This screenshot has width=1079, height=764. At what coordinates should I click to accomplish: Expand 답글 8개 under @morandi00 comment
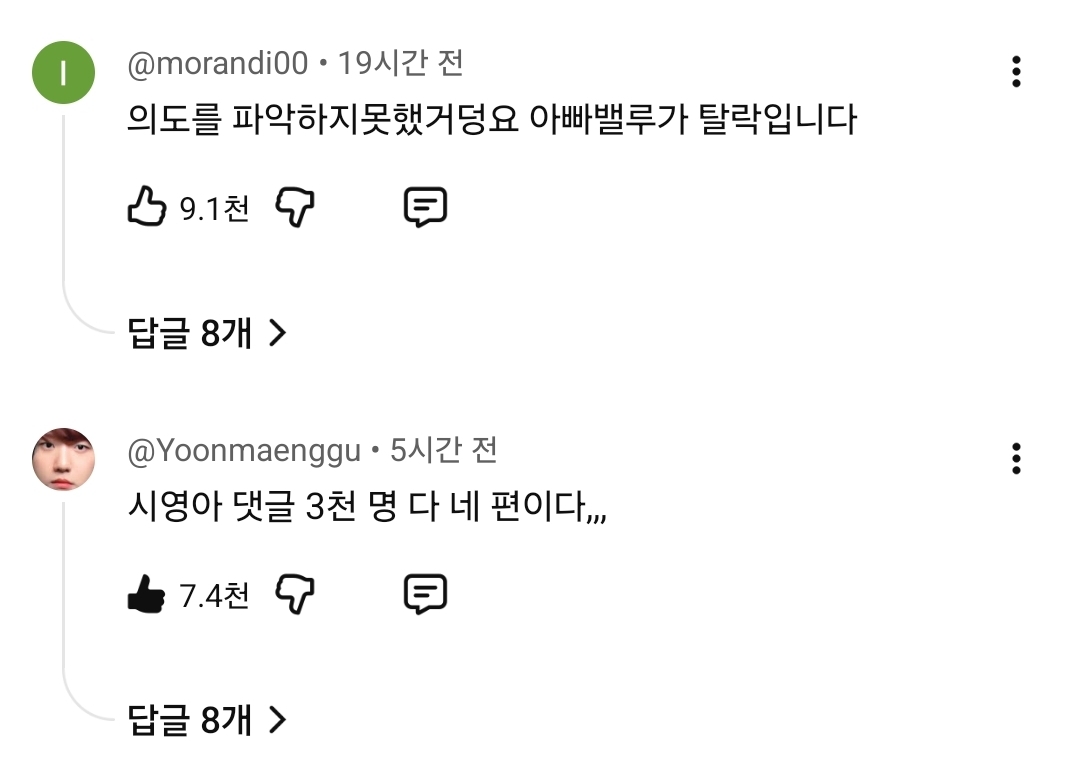(x=207, y=334)
